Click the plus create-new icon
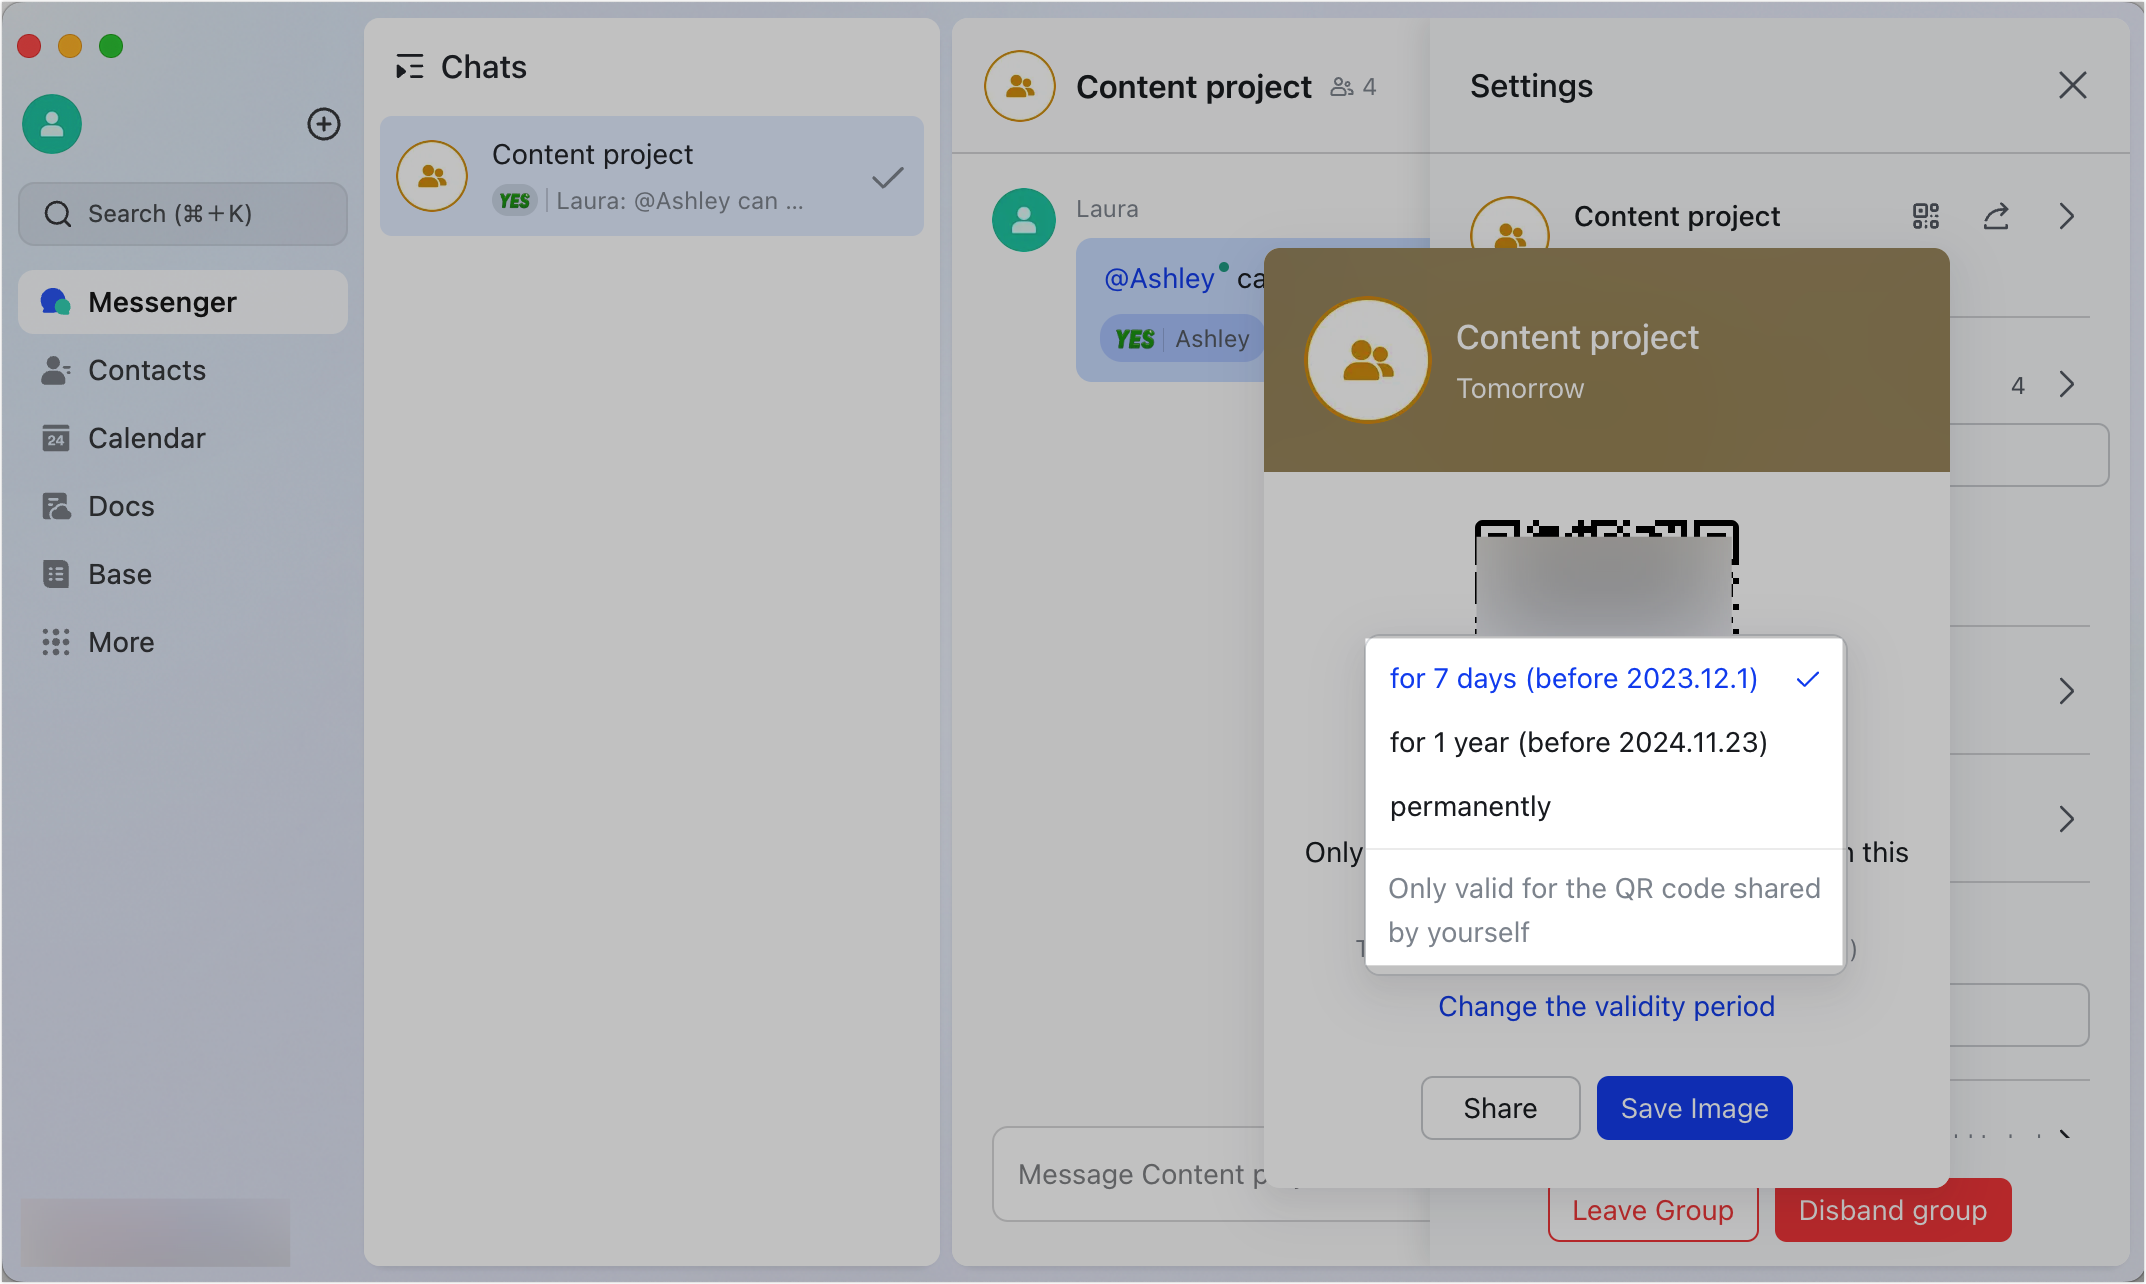 pos(323,124)
